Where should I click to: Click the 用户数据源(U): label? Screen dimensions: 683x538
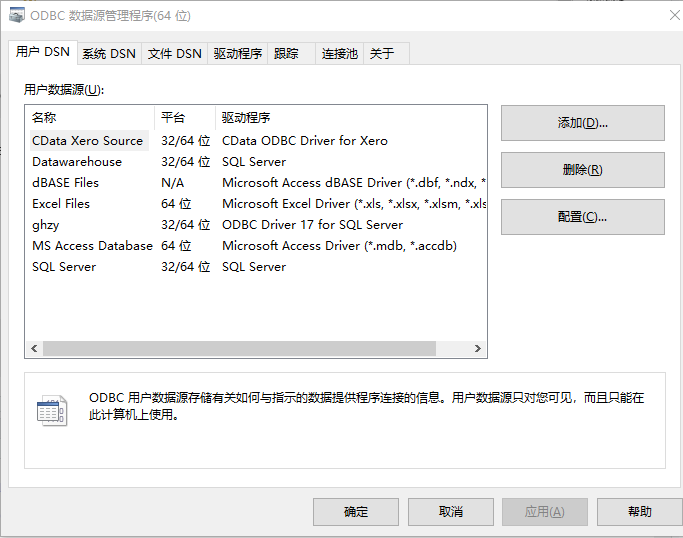click(x=64, y=90)
